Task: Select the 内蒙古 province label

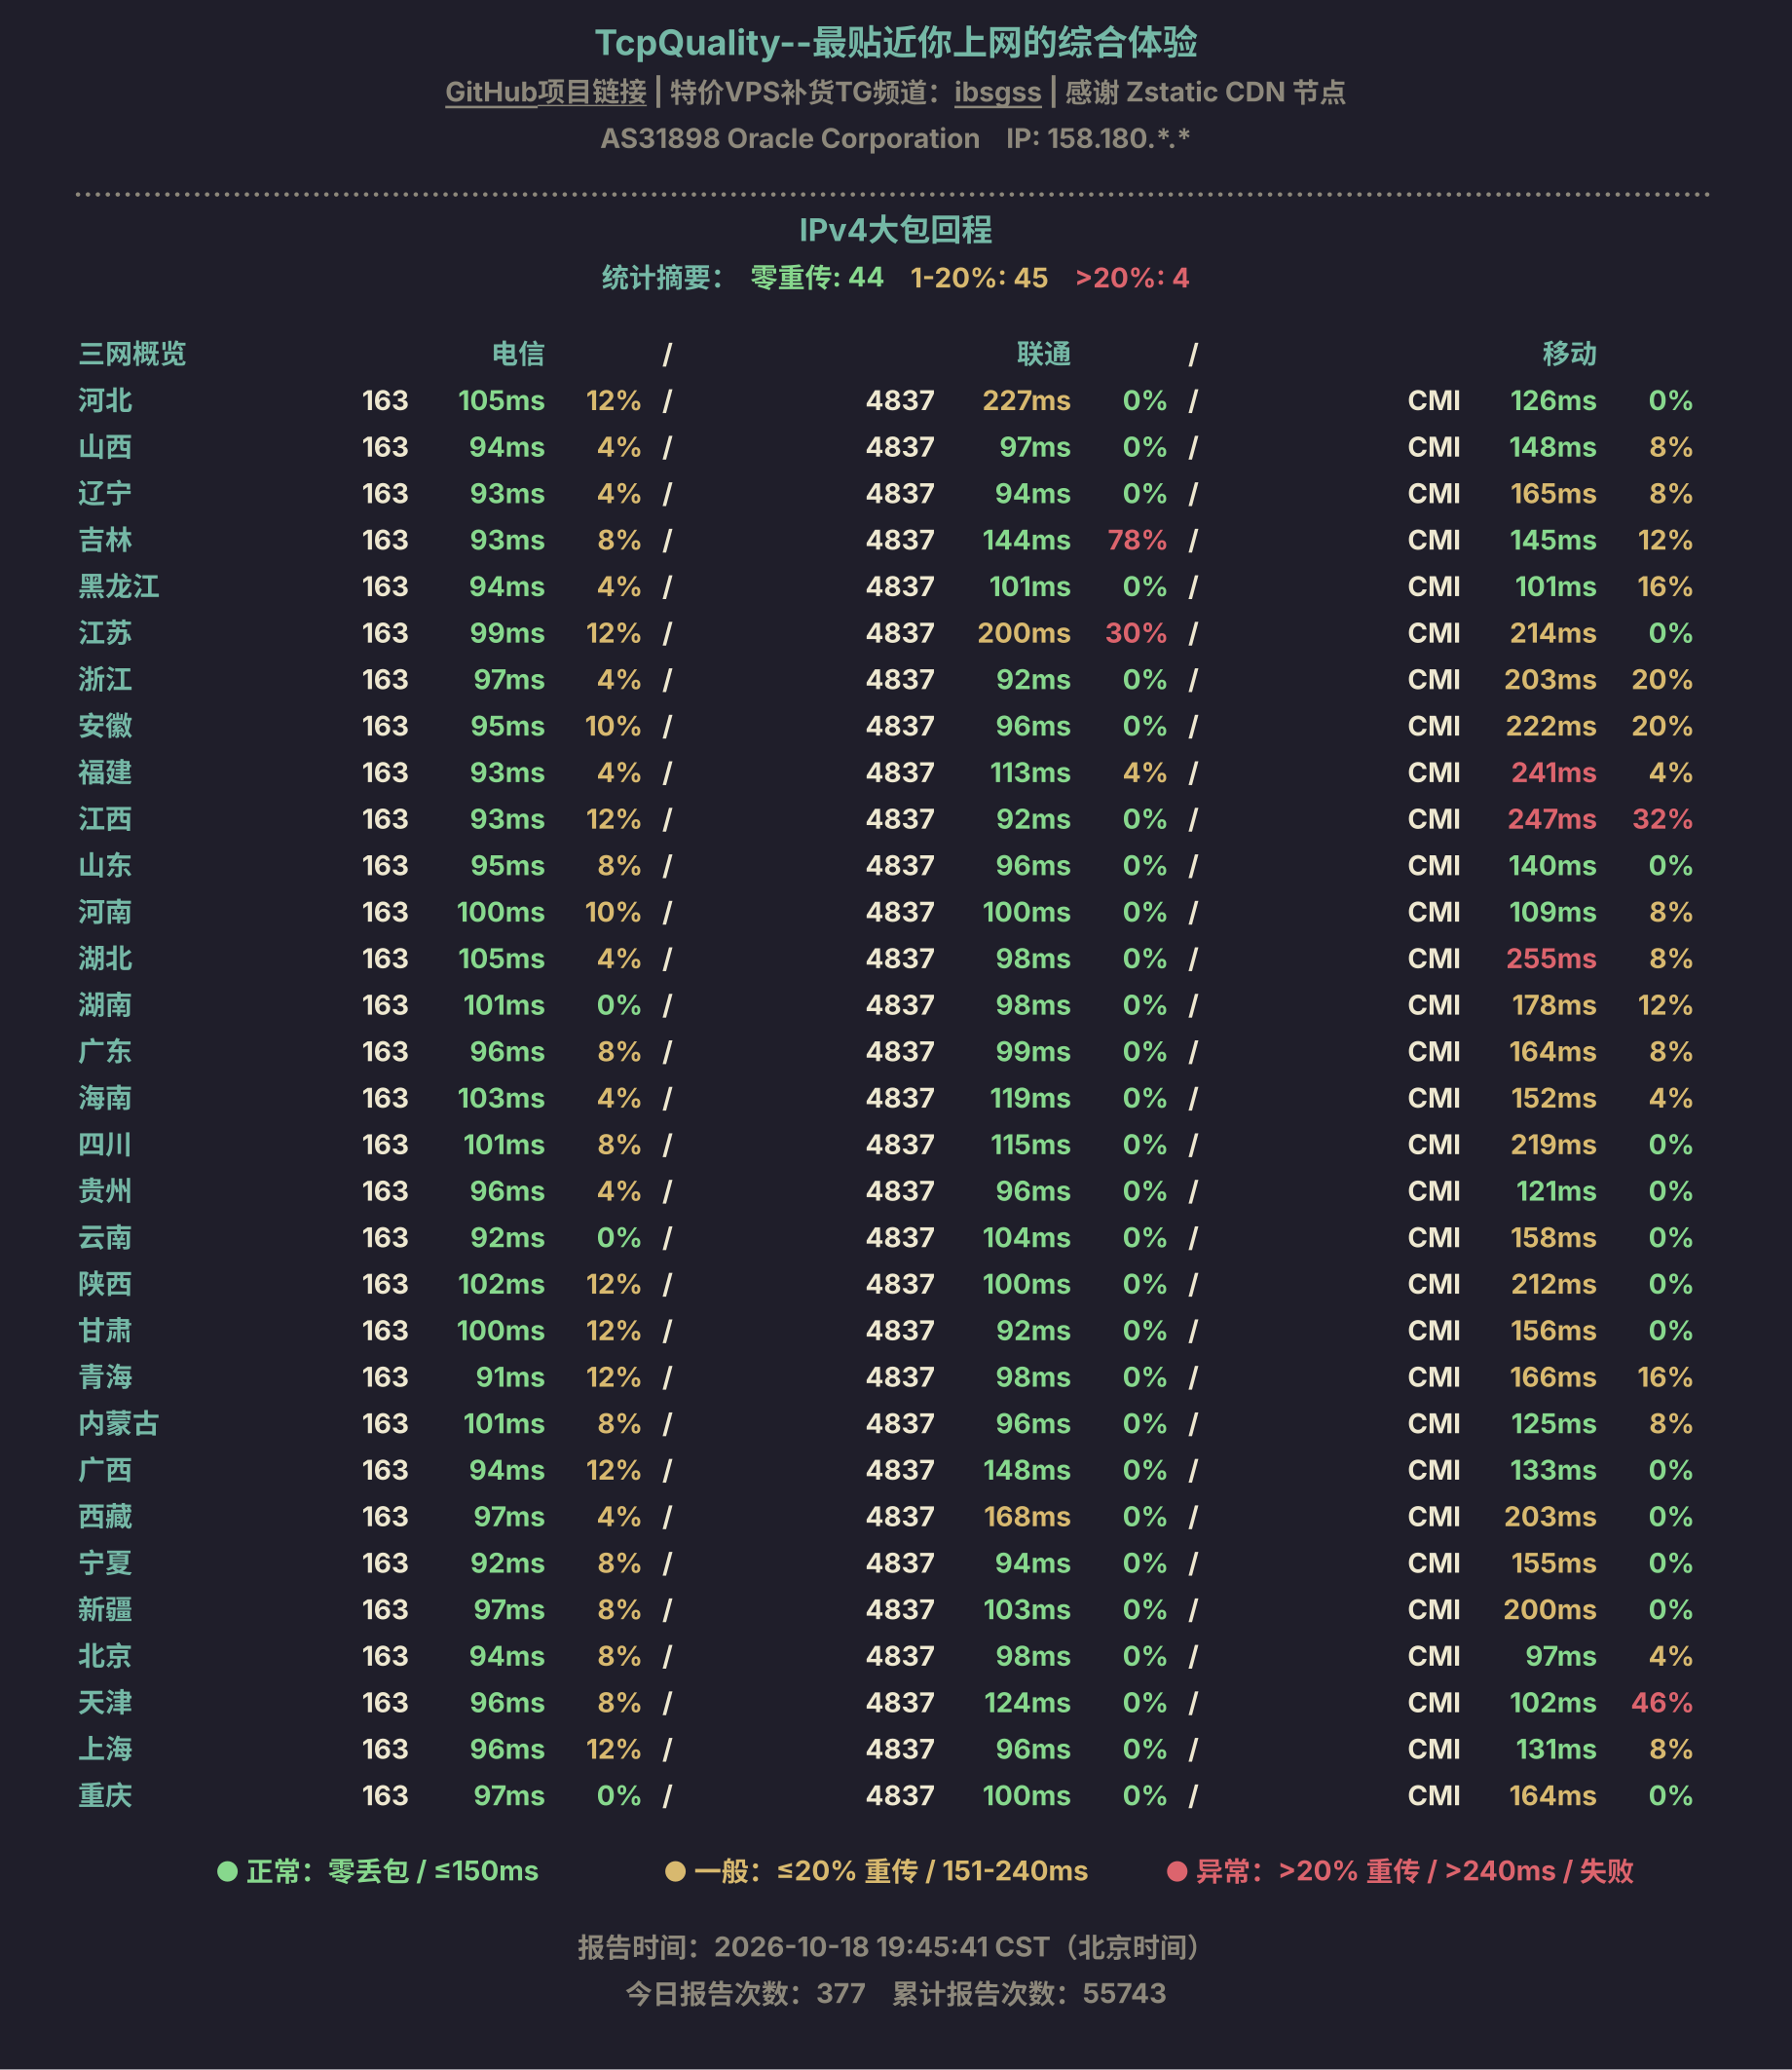Action: click(x=119, y=1424)
